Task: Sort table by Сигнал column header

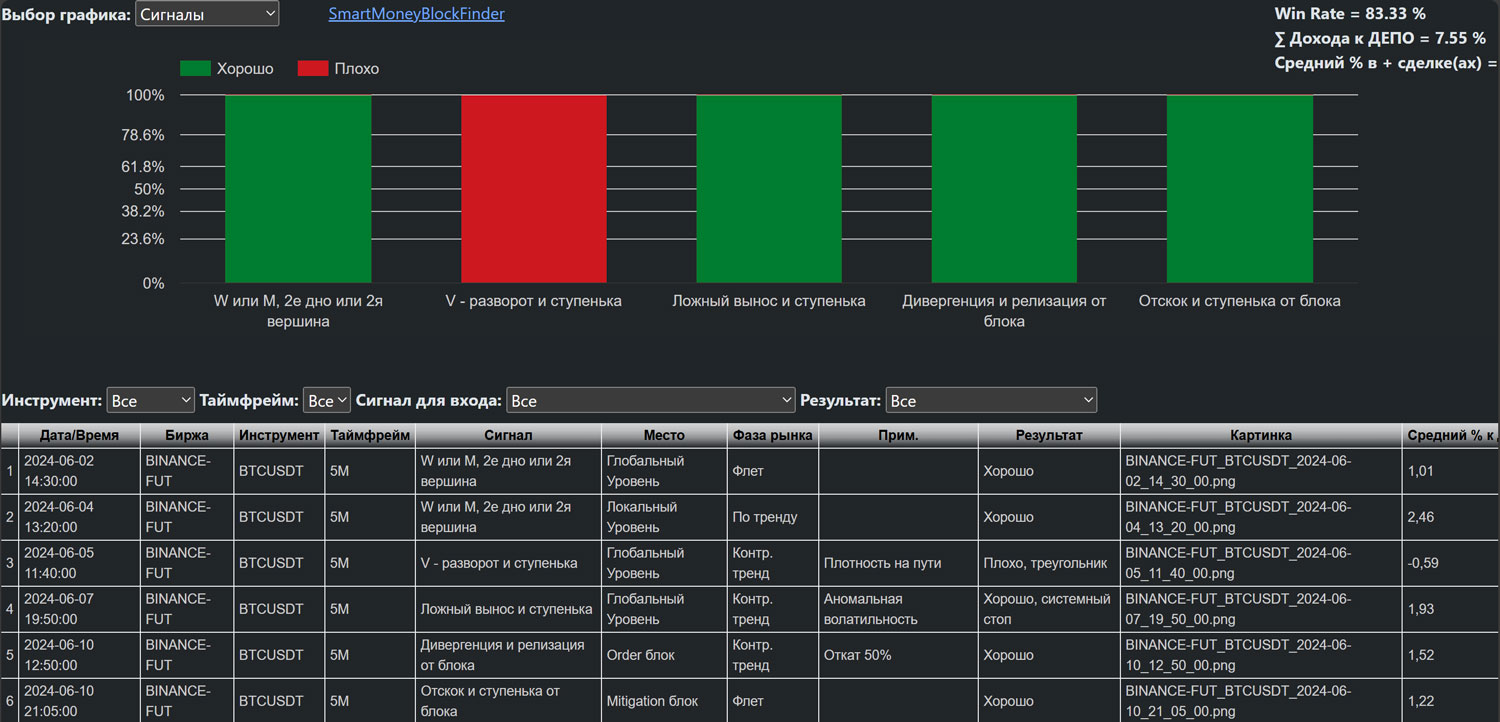Action: coord(508,435)
